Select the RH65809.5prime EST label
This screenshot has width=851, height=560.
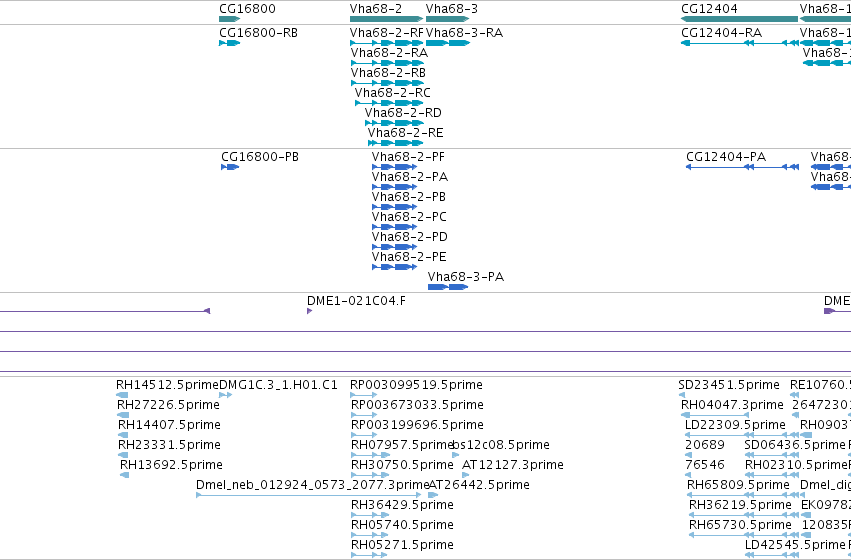(x=738, y=485)
